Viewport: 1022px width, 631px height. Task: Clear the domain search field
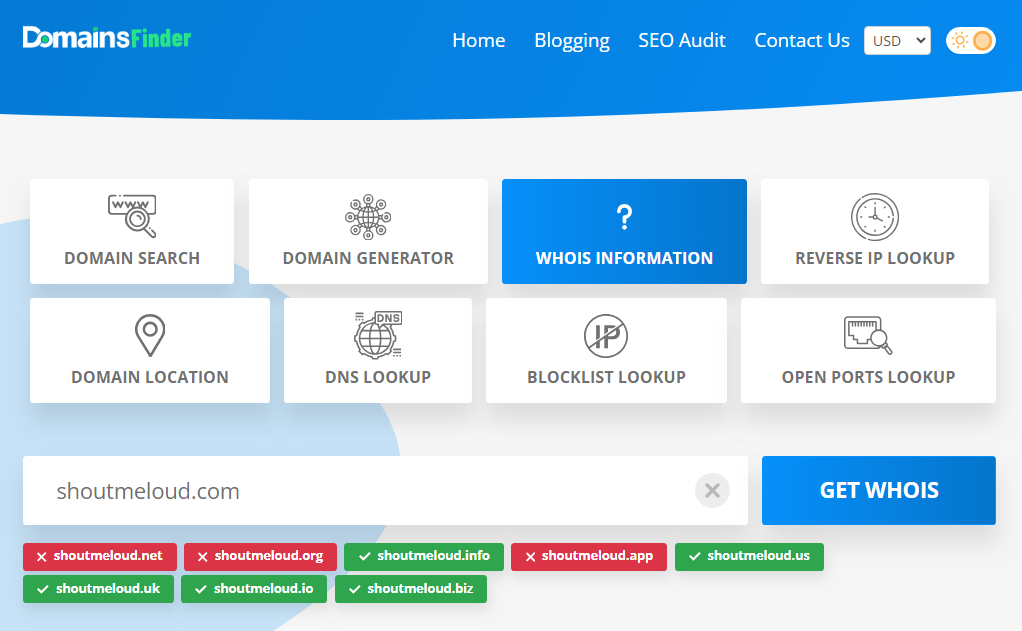coord(712,490)
